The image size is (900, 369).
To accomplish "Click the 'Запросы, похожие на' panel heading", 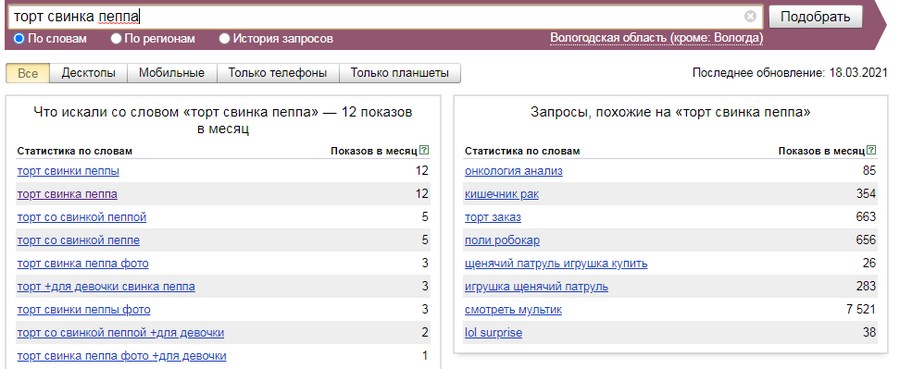I will pyautogui.click(x=670, y=112).
